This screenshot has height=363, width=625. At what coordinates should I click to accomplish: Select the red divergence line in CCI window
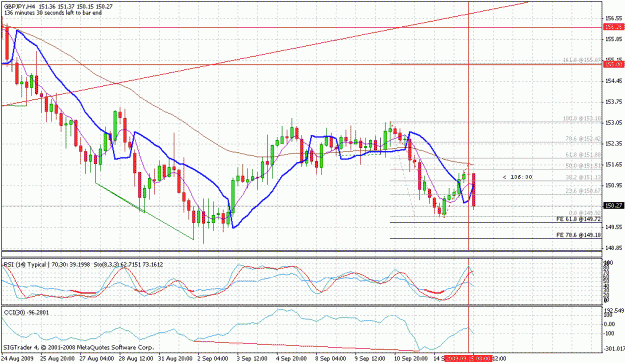coord(306,346)
